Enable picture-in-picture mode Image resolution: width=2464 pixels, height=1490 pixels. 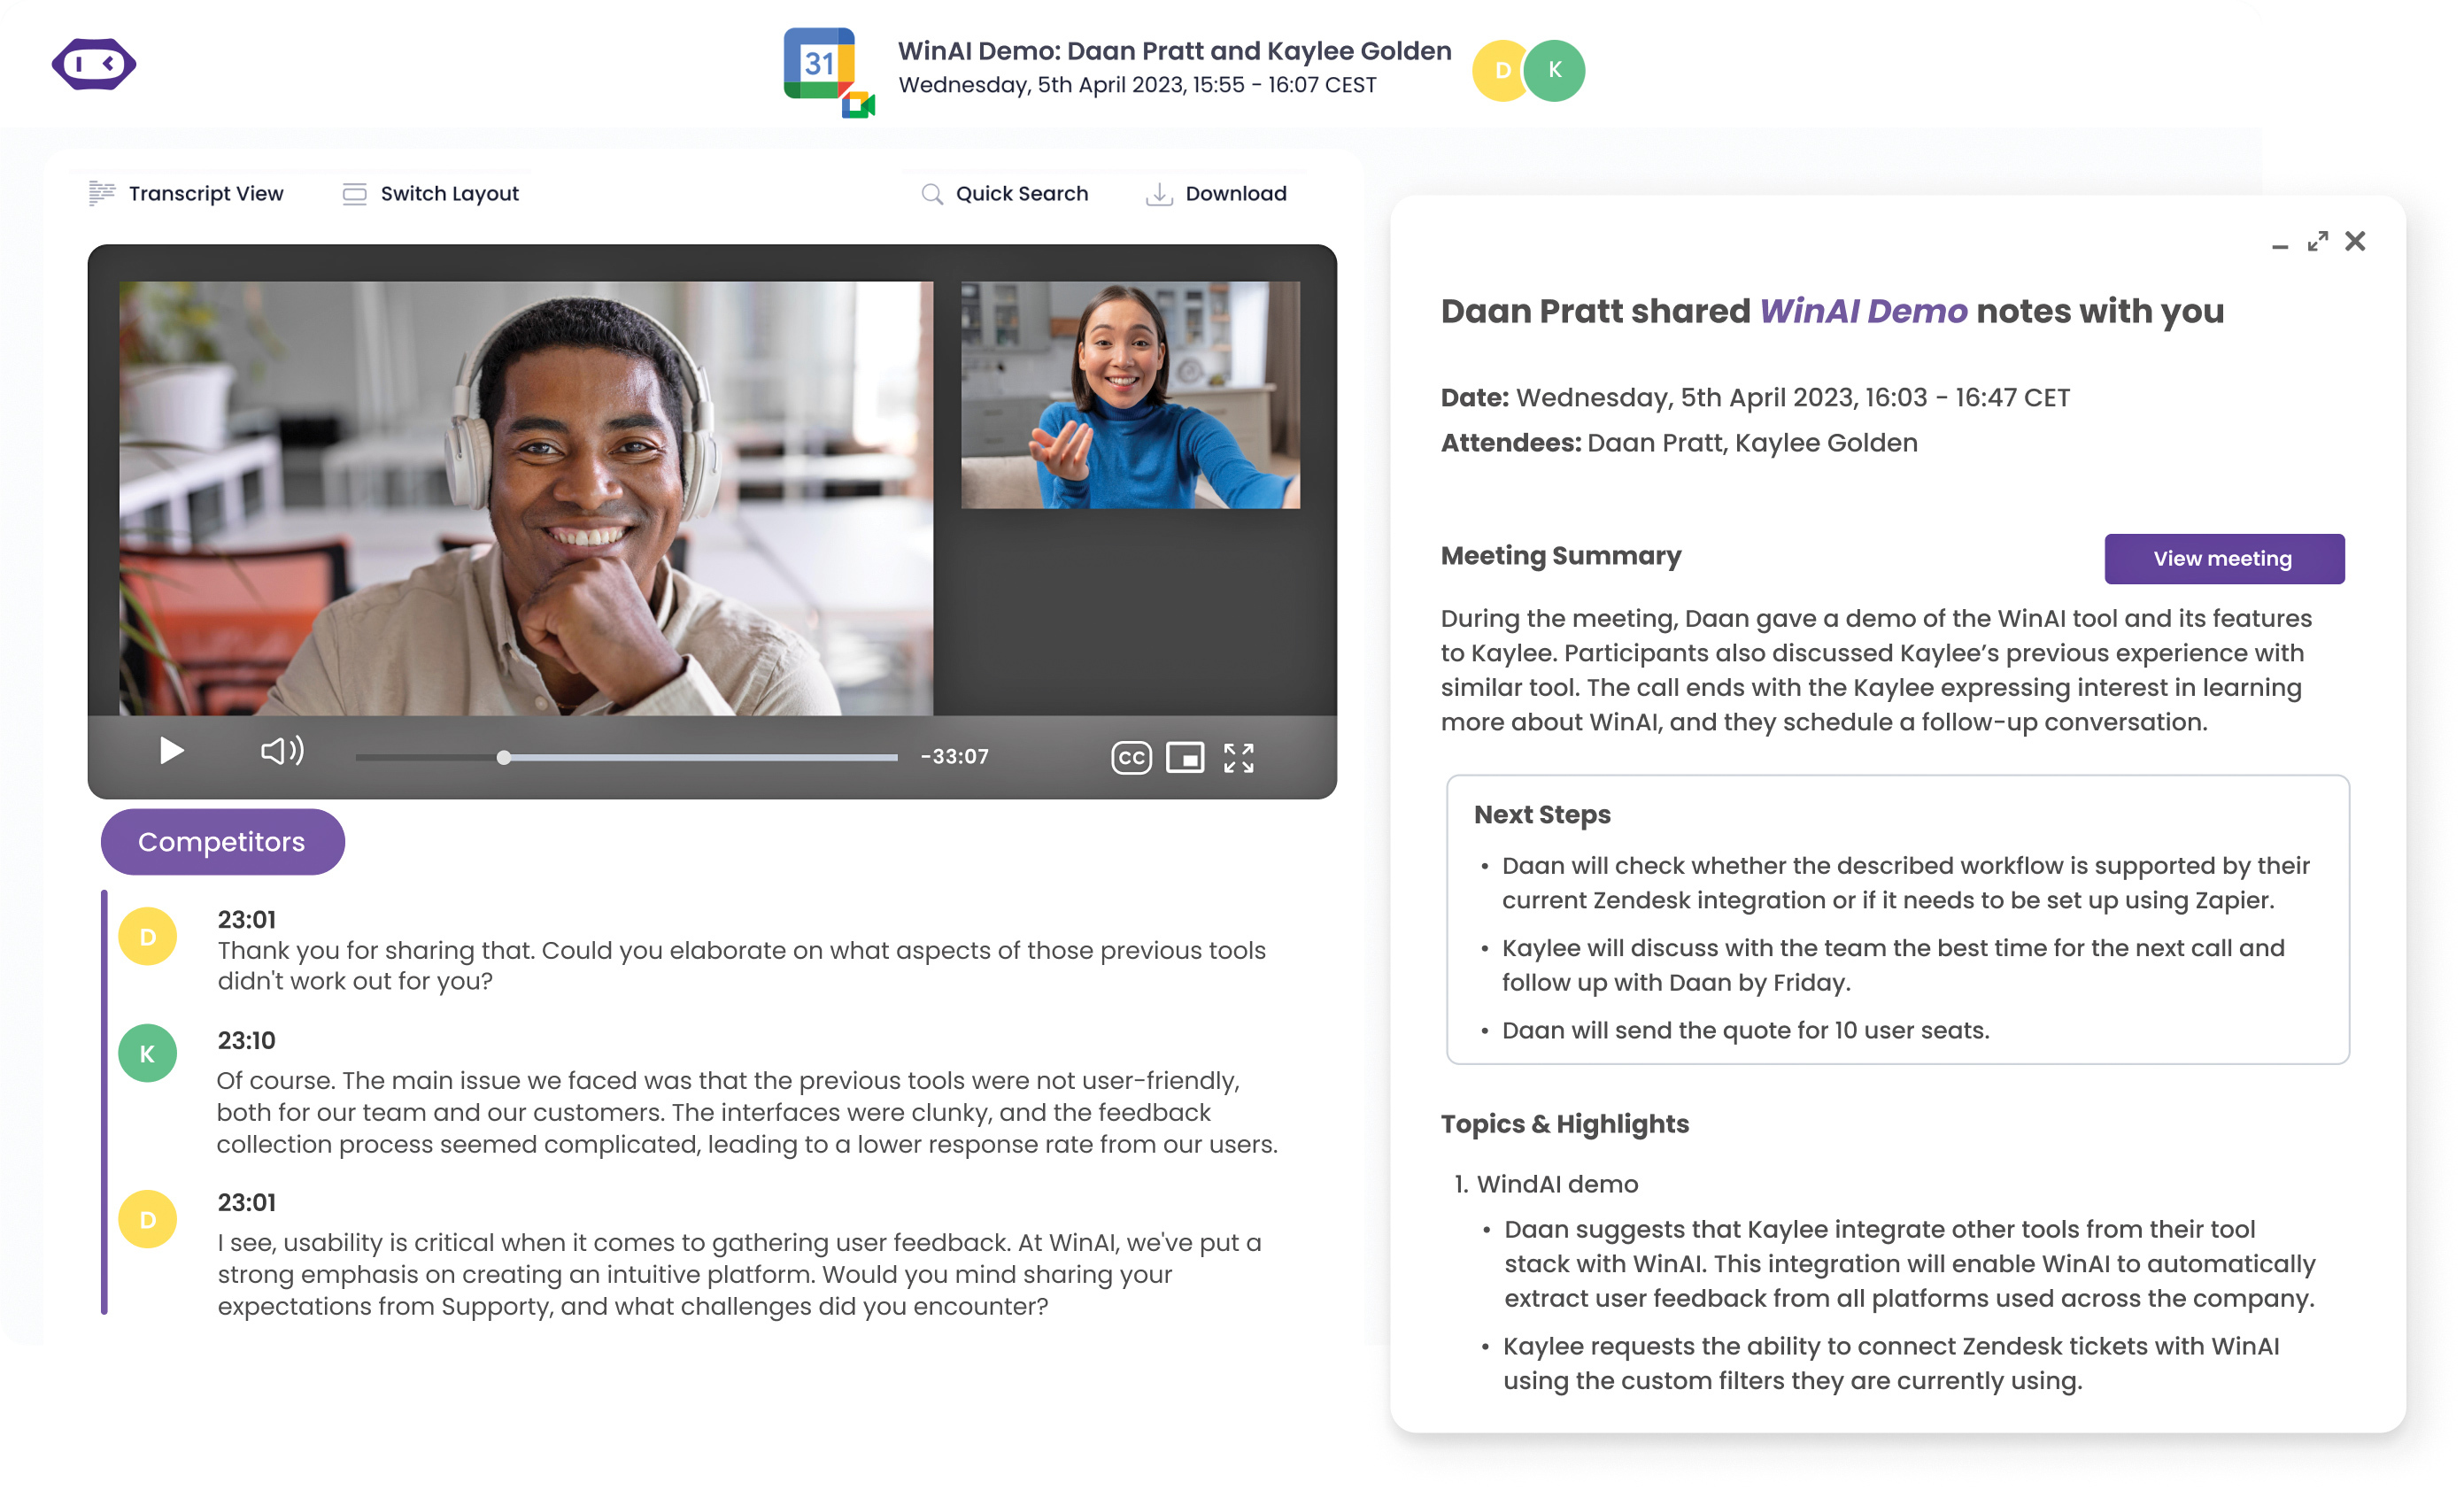coord(1185,757)
